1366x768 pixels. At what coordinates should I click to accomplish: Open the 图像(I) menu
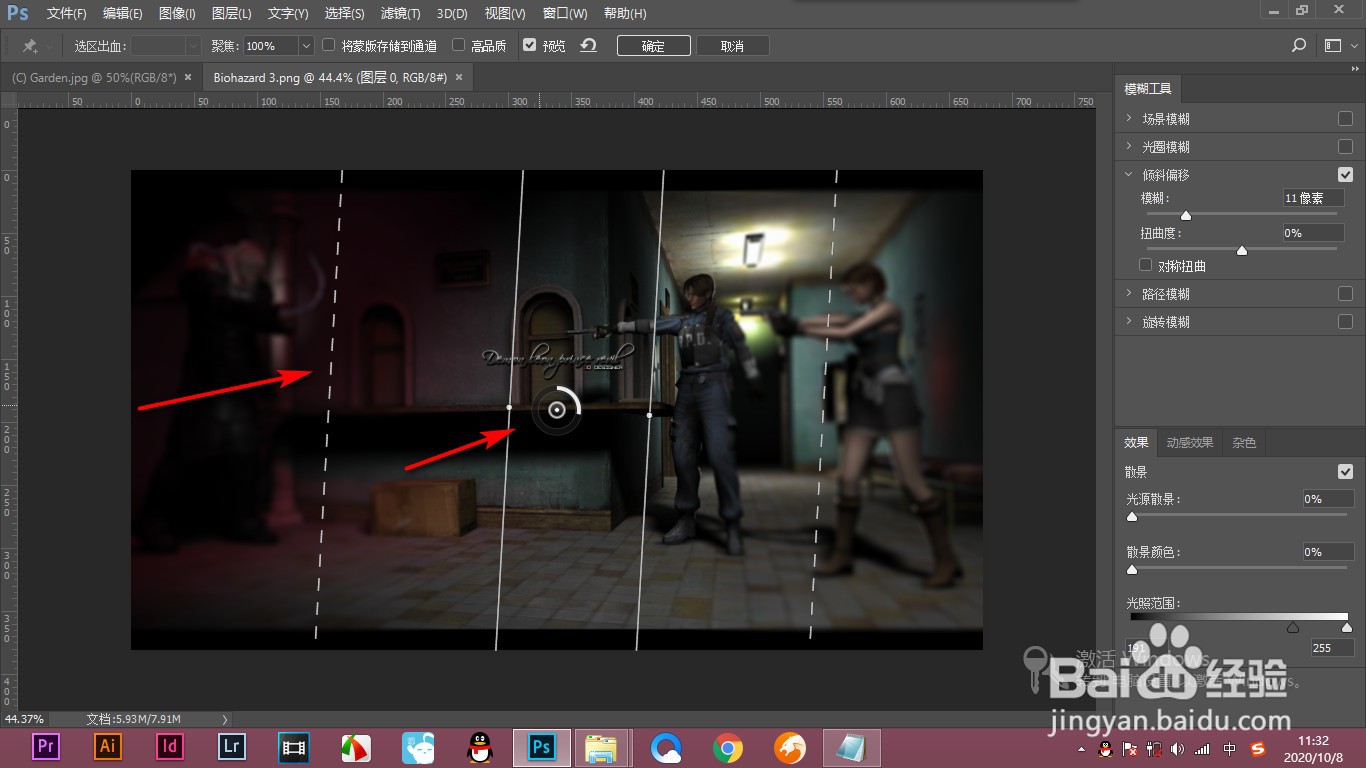click(177, 14)
